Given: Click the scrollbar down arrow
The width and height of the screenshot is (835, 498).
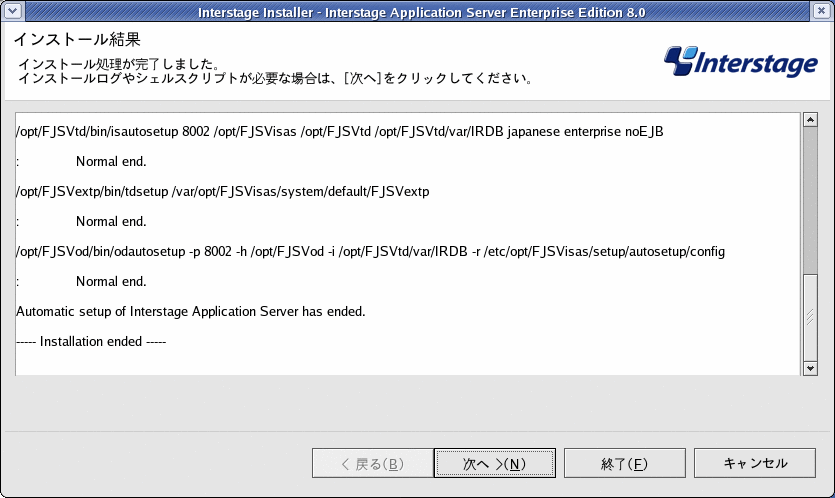Looking at the screenshot, I should (x=810, y=368).
